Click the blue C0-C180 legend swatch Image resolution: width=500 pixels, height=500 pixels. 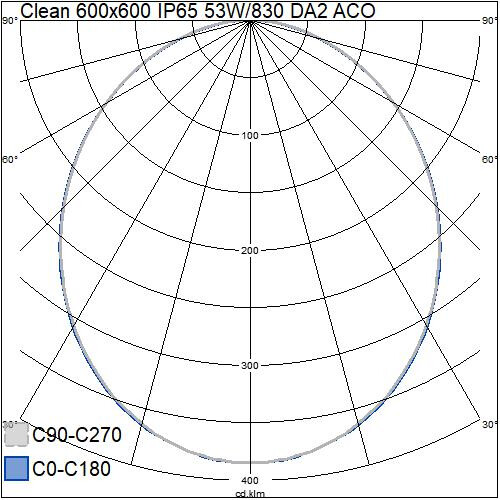[x=16, y=468]
